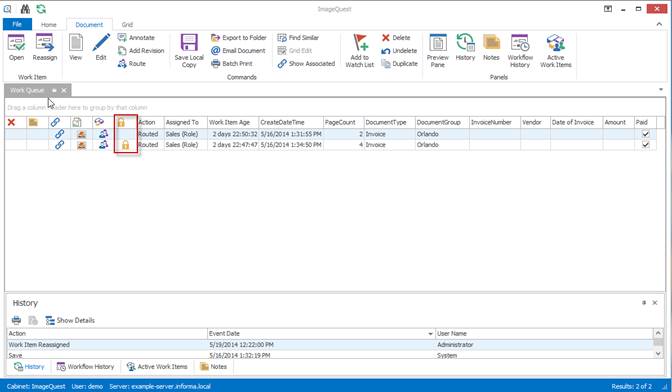Click Find Similar

tap(298, 38)
